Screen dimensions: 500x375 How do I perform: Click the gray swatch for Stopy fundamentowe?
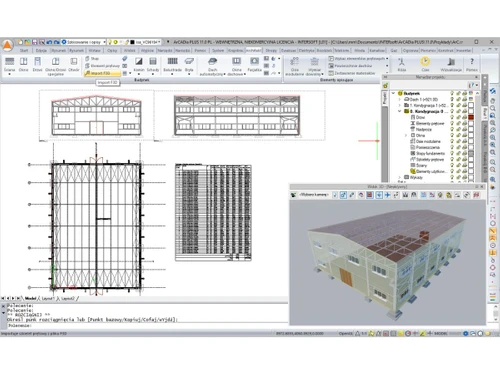pyautogui.click(x=471, y=153)
